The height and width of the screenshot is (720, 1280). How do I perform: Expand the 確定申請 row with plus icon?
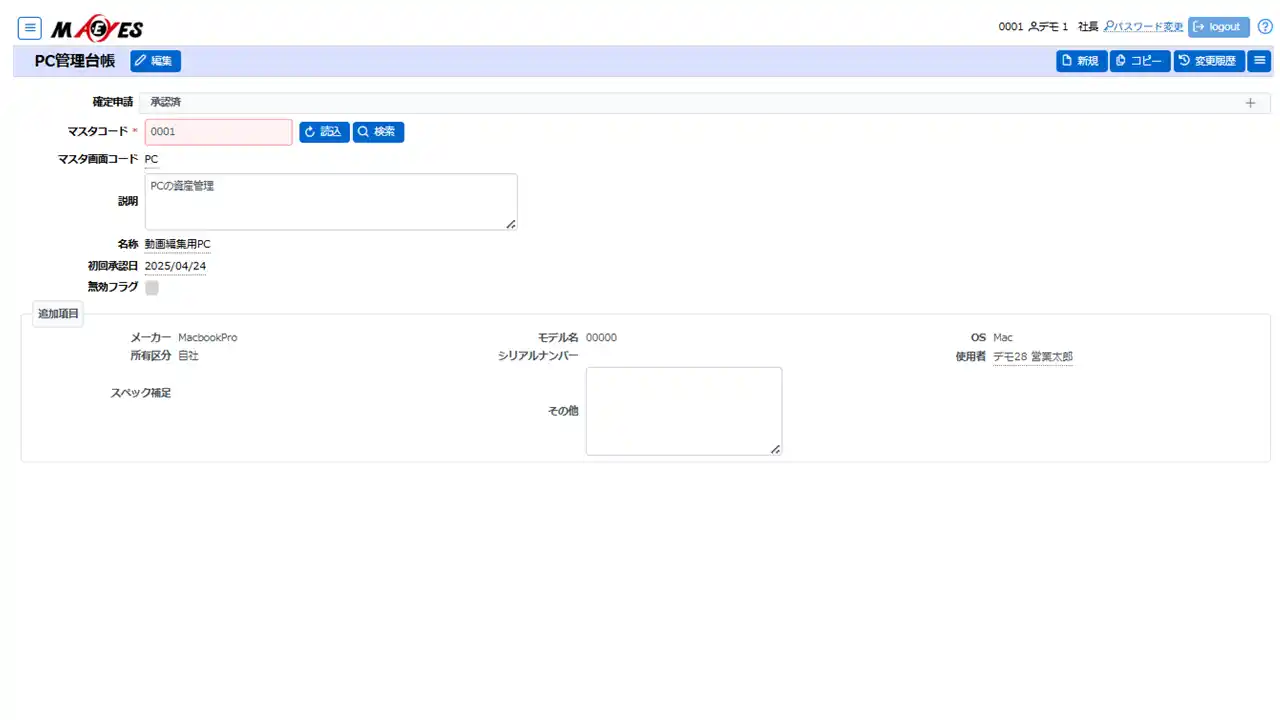click(1250, 103)
